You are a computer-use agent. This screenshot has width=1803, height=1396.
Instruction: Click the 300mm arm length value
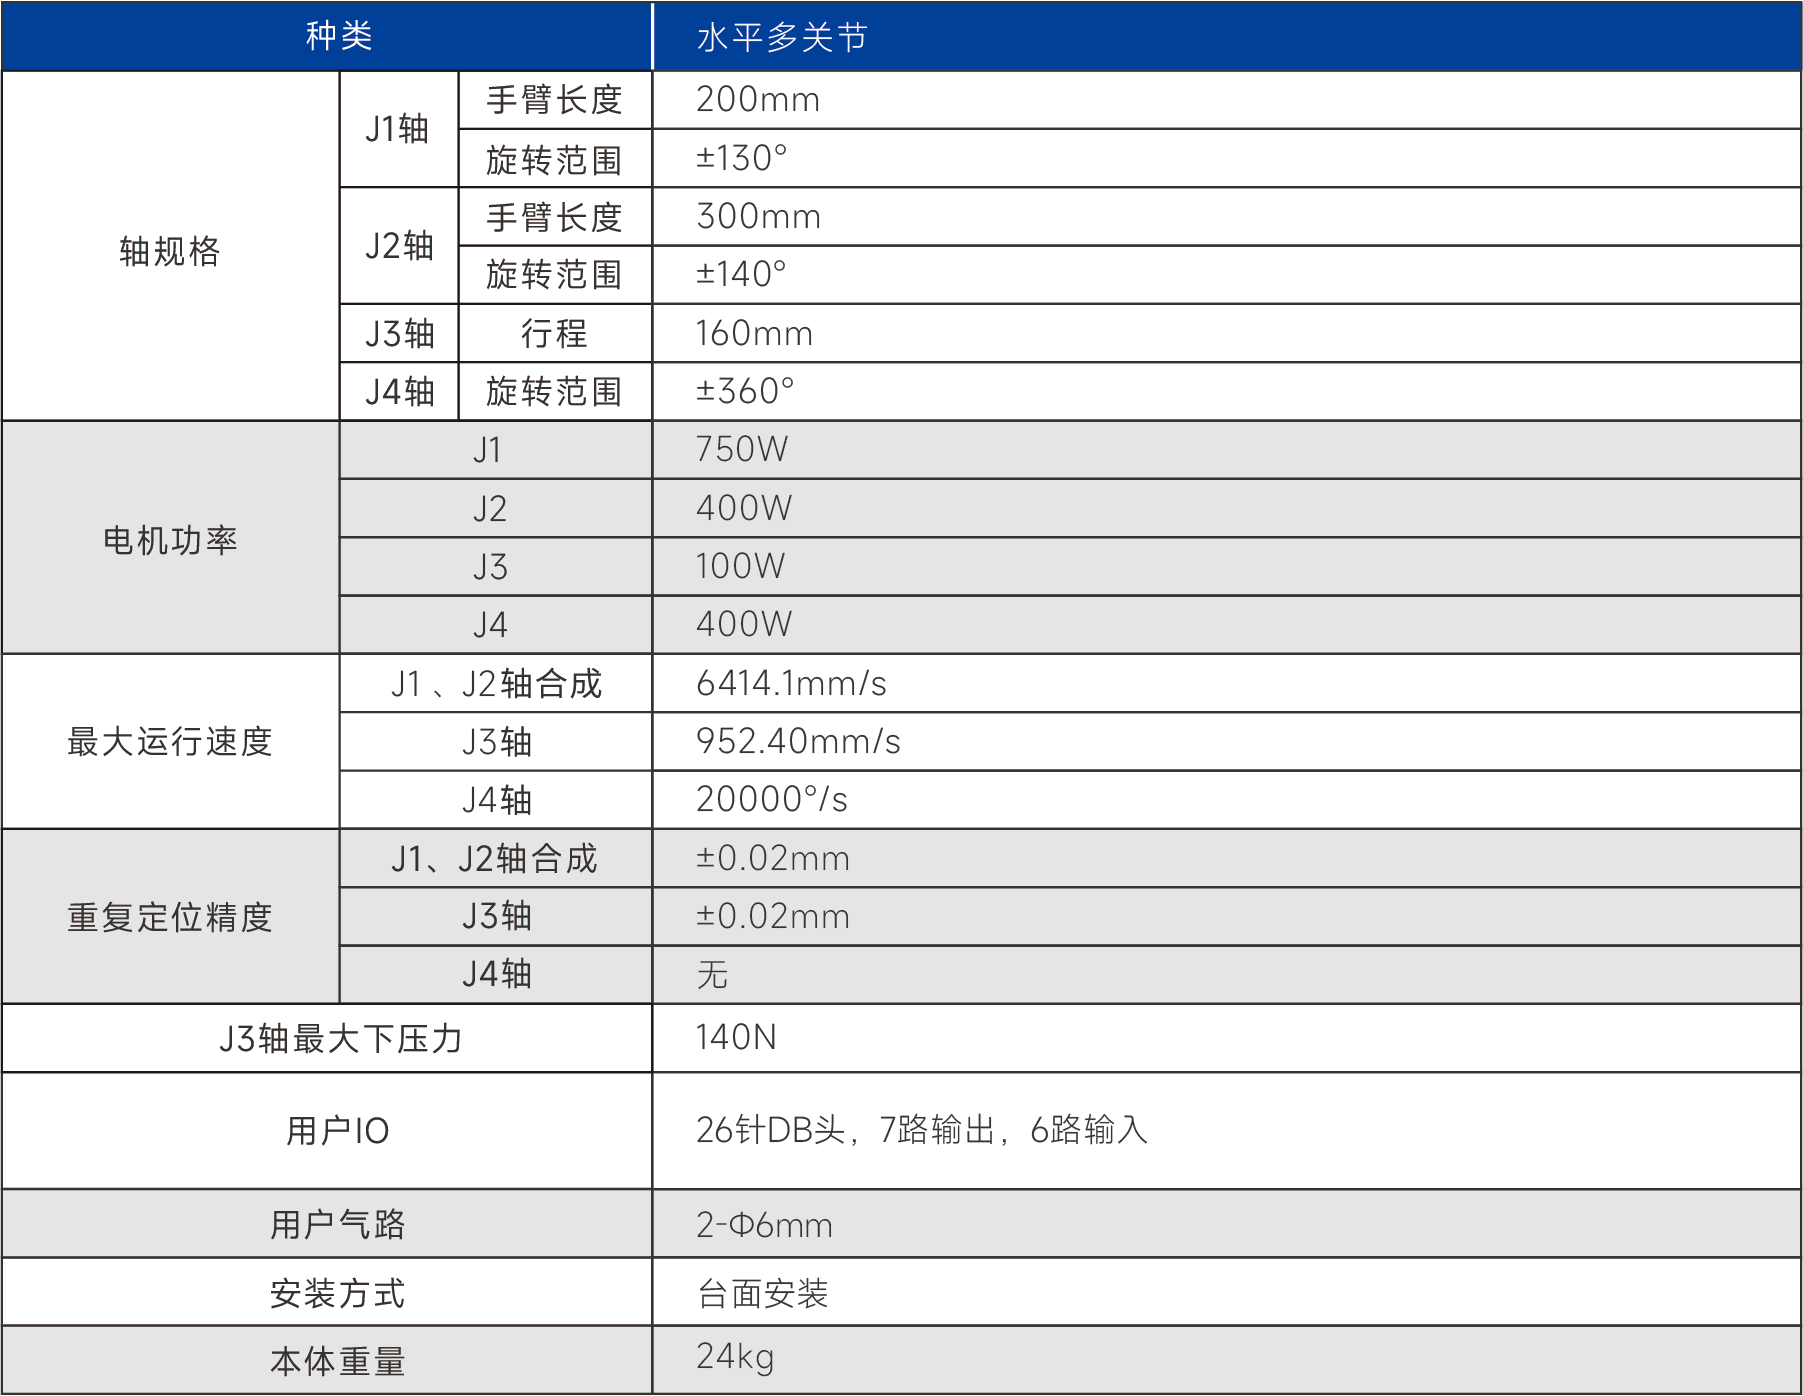coord(758,217)
